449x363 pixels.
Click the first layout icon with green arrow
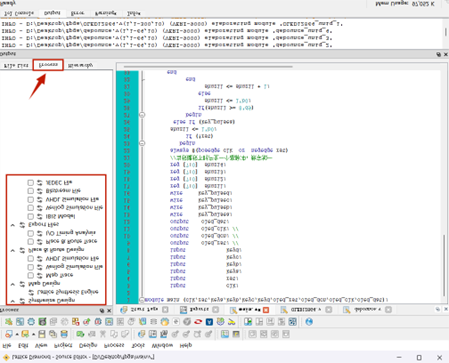(248, 322)
